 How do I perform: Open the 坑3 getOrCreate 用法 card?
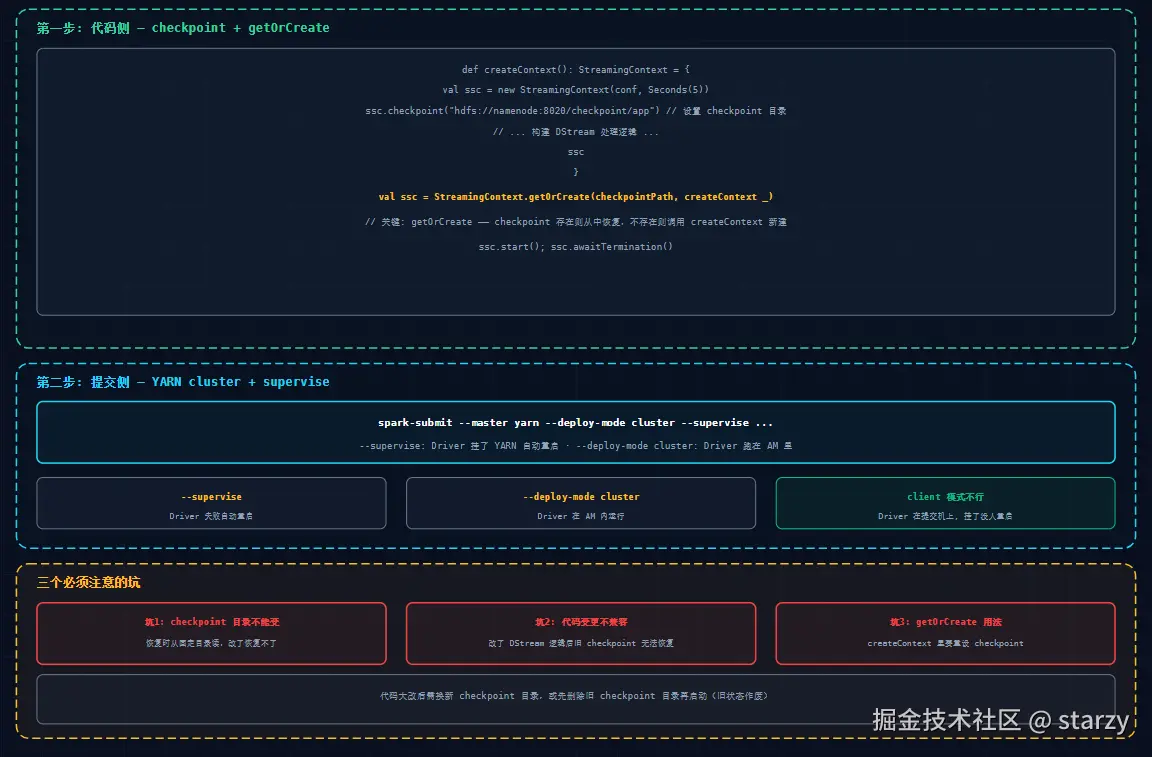946,634
